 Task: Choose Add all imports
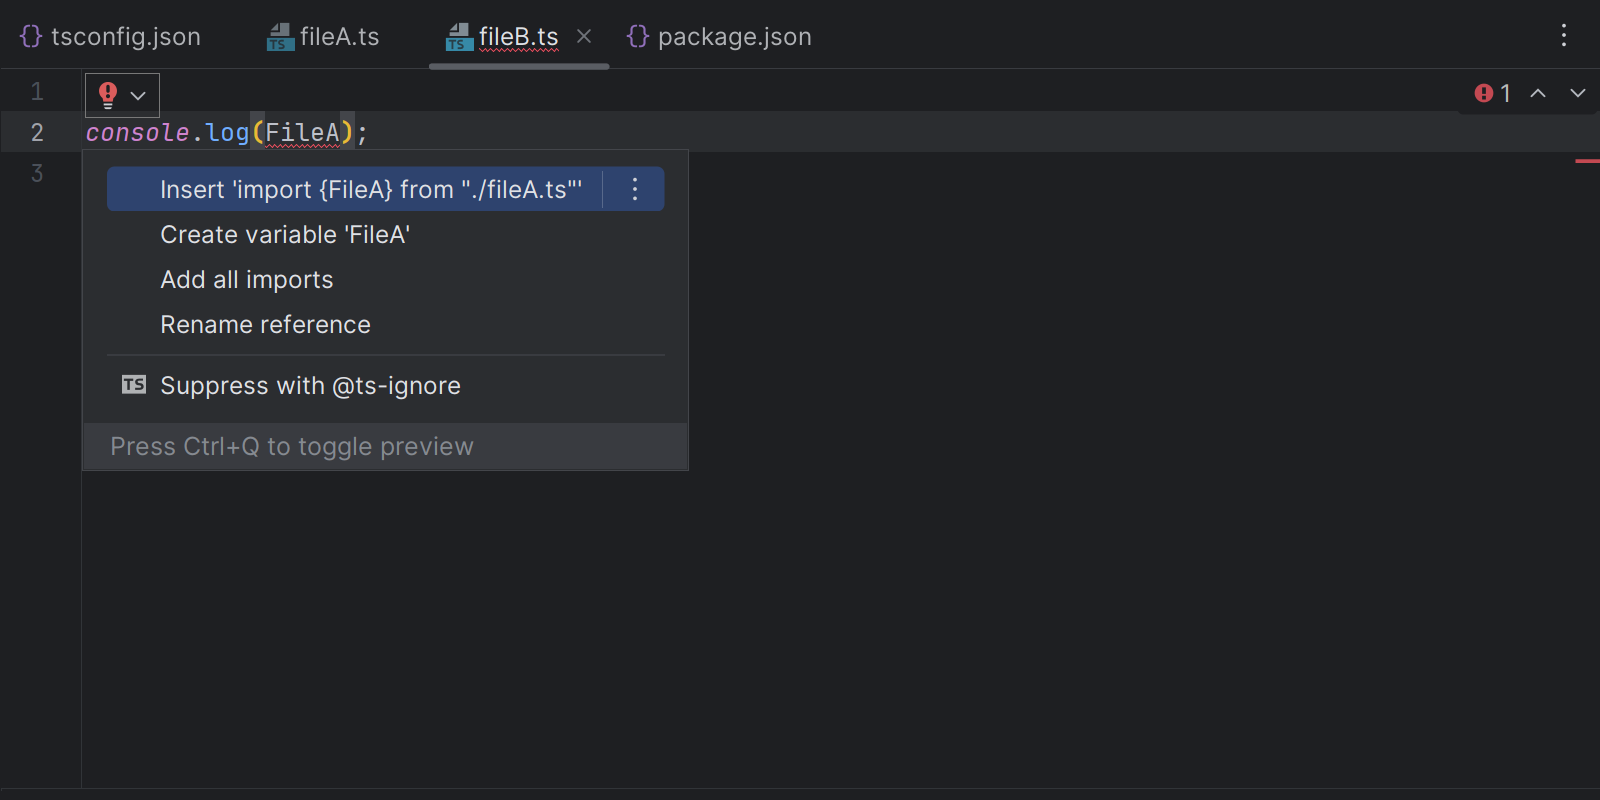(x=247, y=279)
